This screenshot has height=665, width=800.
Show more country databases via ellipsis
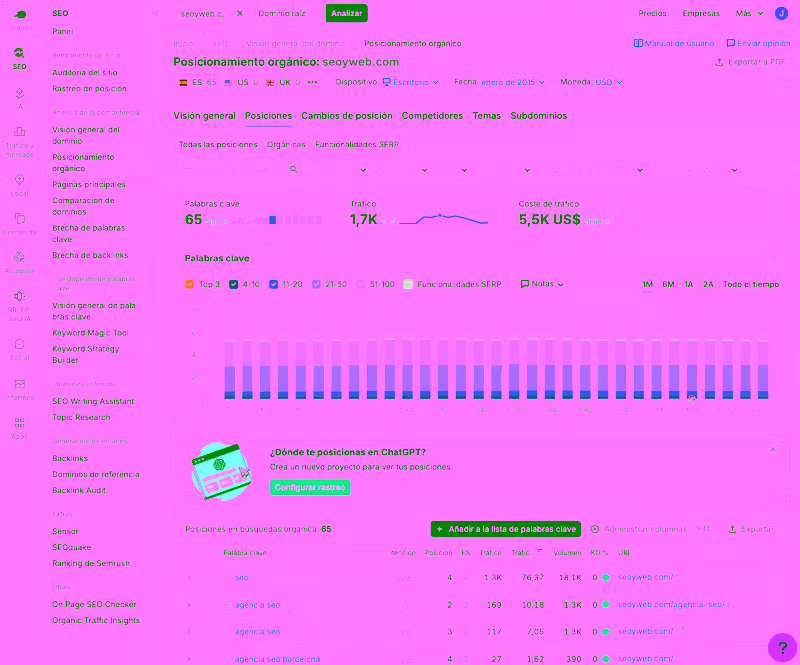[312, 82]
